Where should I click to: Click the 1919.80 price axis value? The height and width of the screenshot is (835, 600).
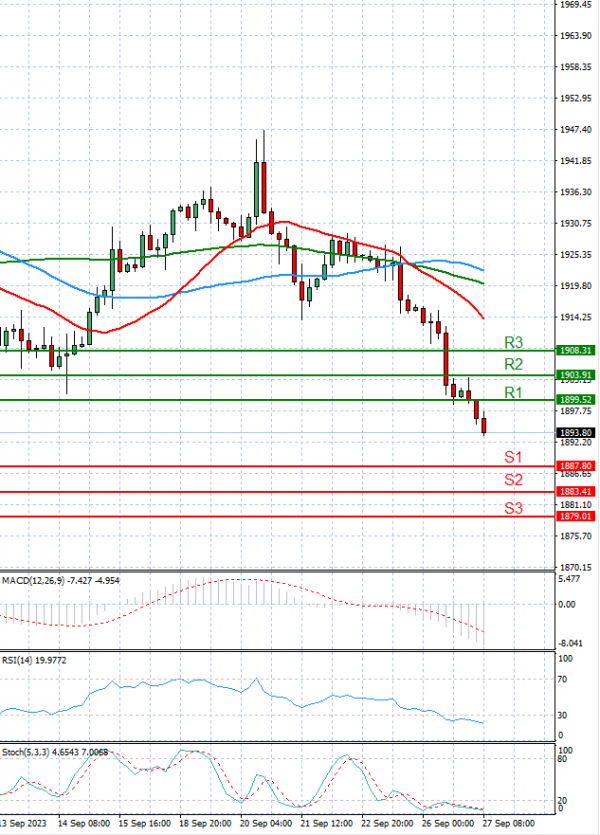pyautogui.click(x=576, y=286)
